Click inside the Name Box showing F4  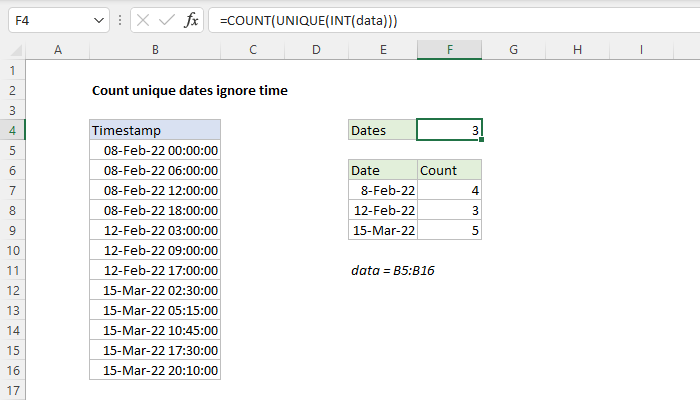pyautogui.click(x=45, y=20)
